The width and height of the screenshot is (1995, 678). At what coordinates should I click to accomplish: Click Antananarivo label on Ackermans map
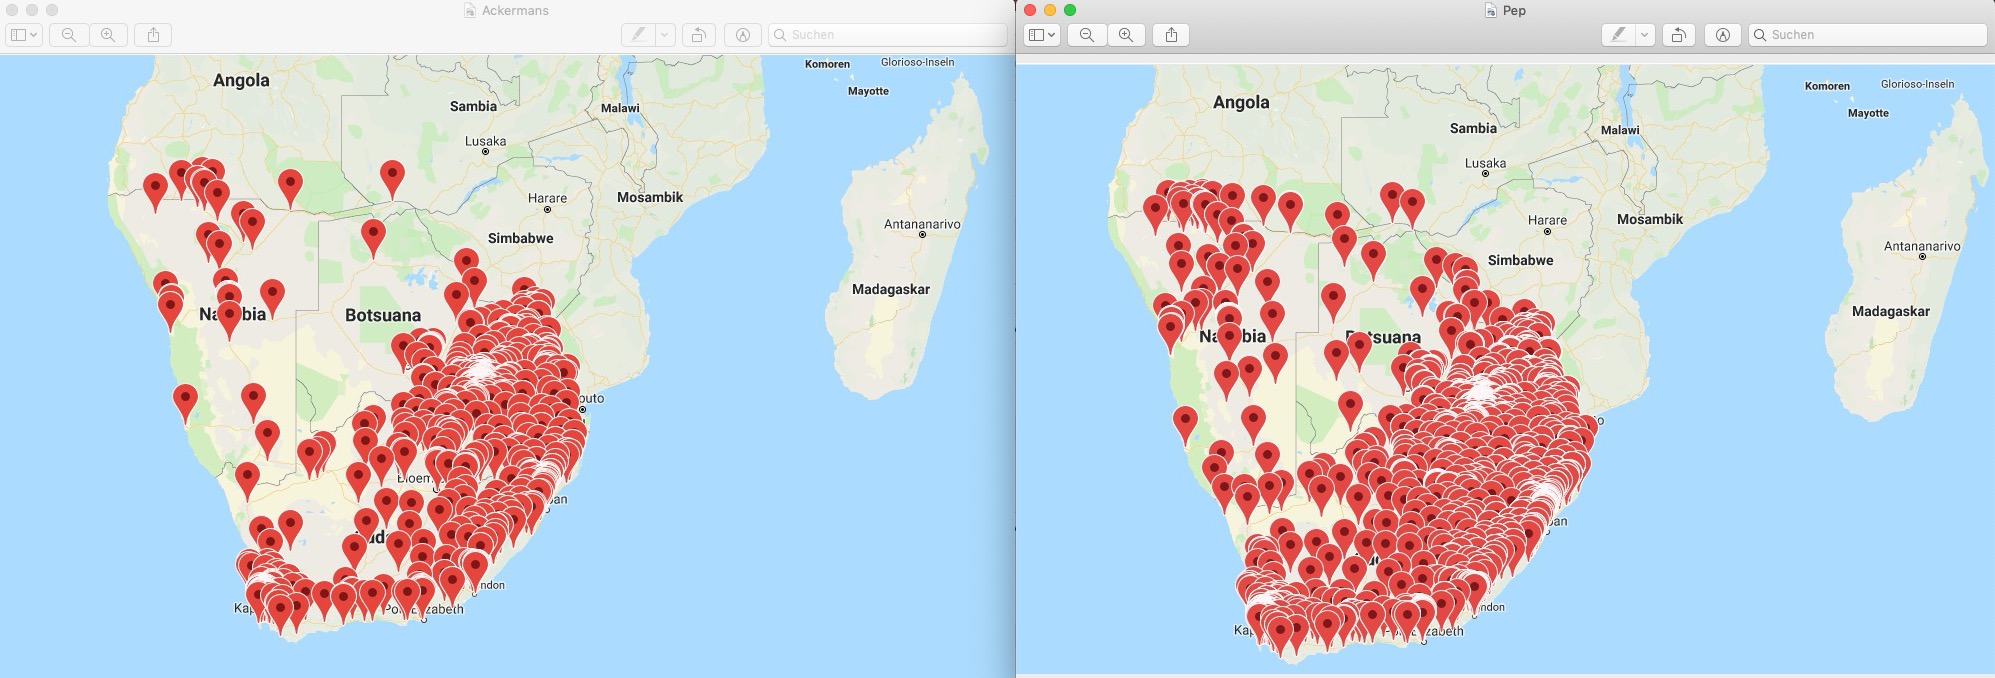click(922, 224)
